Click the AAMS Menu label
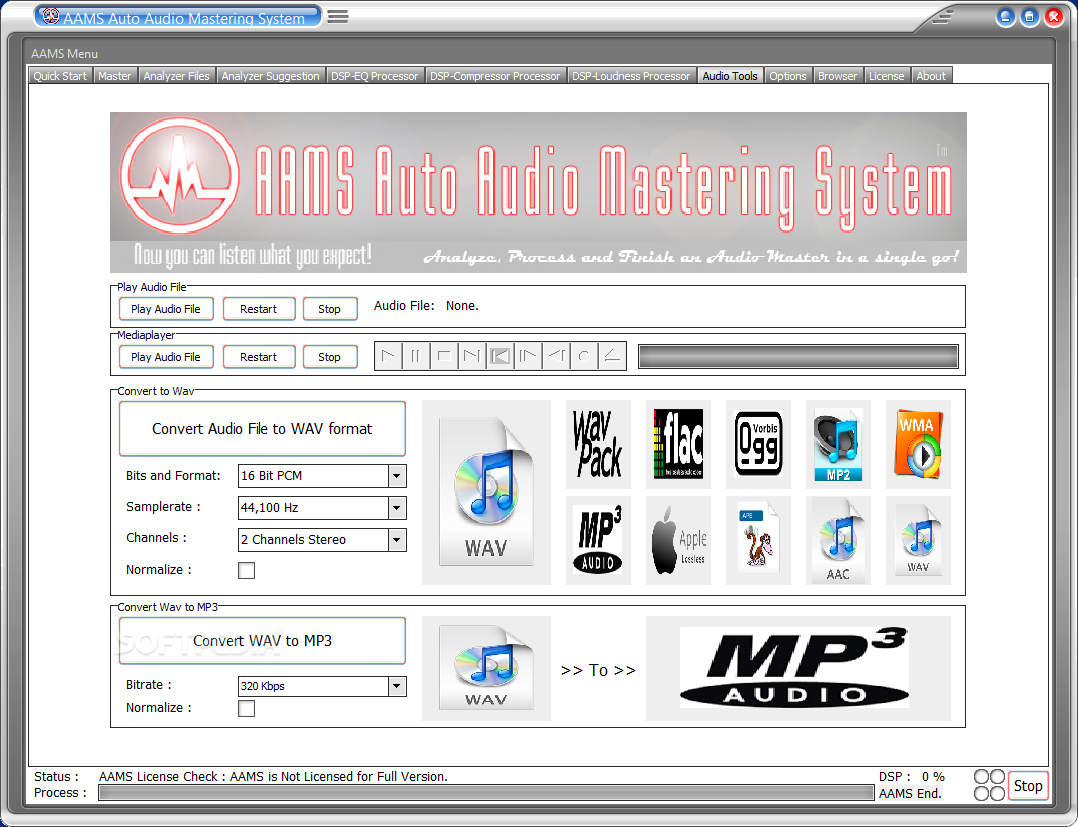Image resolution: width=1078 pixels, height=827 pixels. pyautogui.click(x=65, y=54)
